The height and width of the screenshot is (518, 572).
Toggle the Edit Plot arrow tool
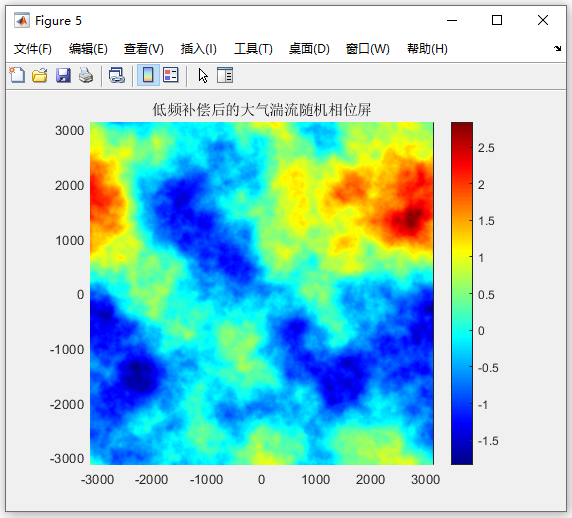[x=203, y=76]
